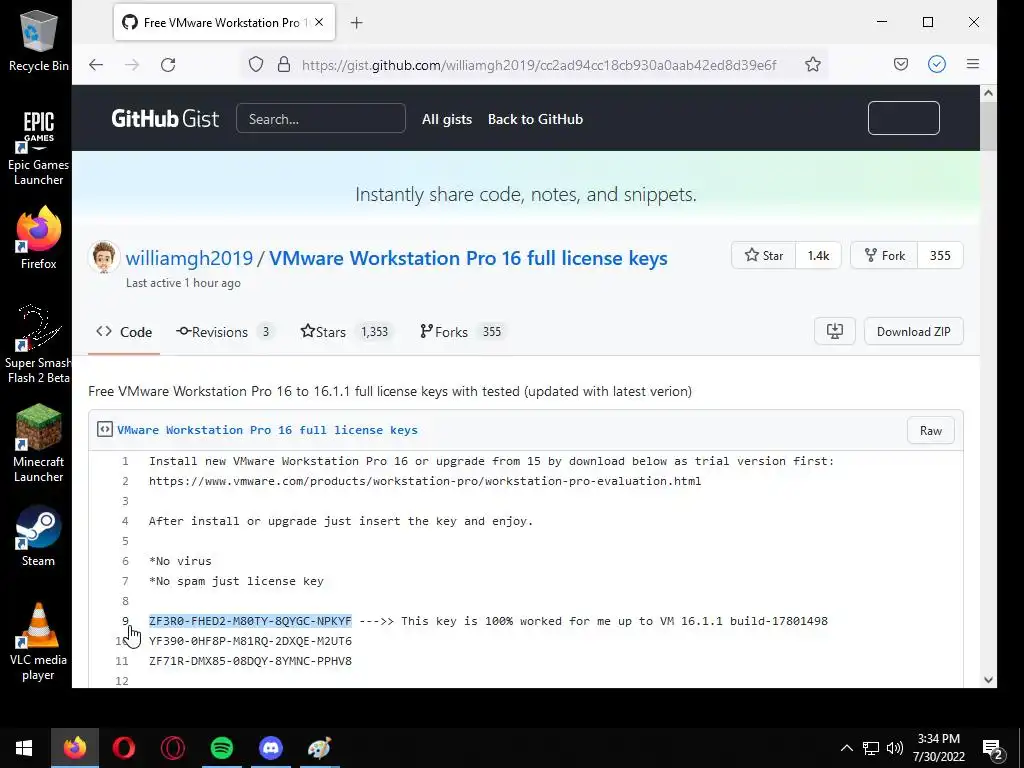Image resolution: width=1024 pixels, height=768 pixels.
Task: Open a new browser tab with plus
Action: (356, 23)
